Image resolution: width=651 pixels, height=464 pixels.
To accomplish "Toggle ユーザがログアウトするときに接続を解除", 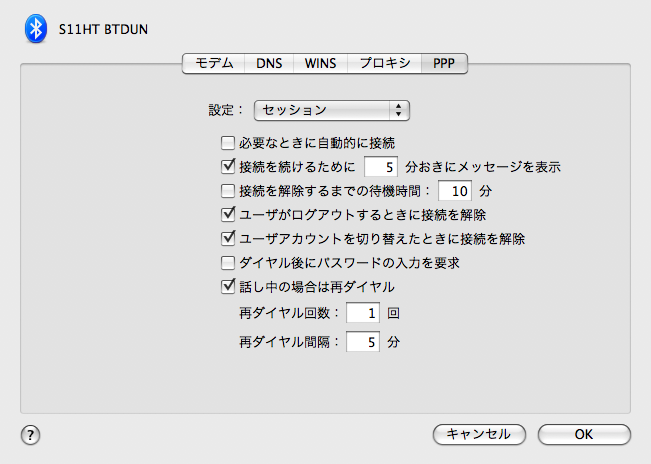I will click(227, 214).
